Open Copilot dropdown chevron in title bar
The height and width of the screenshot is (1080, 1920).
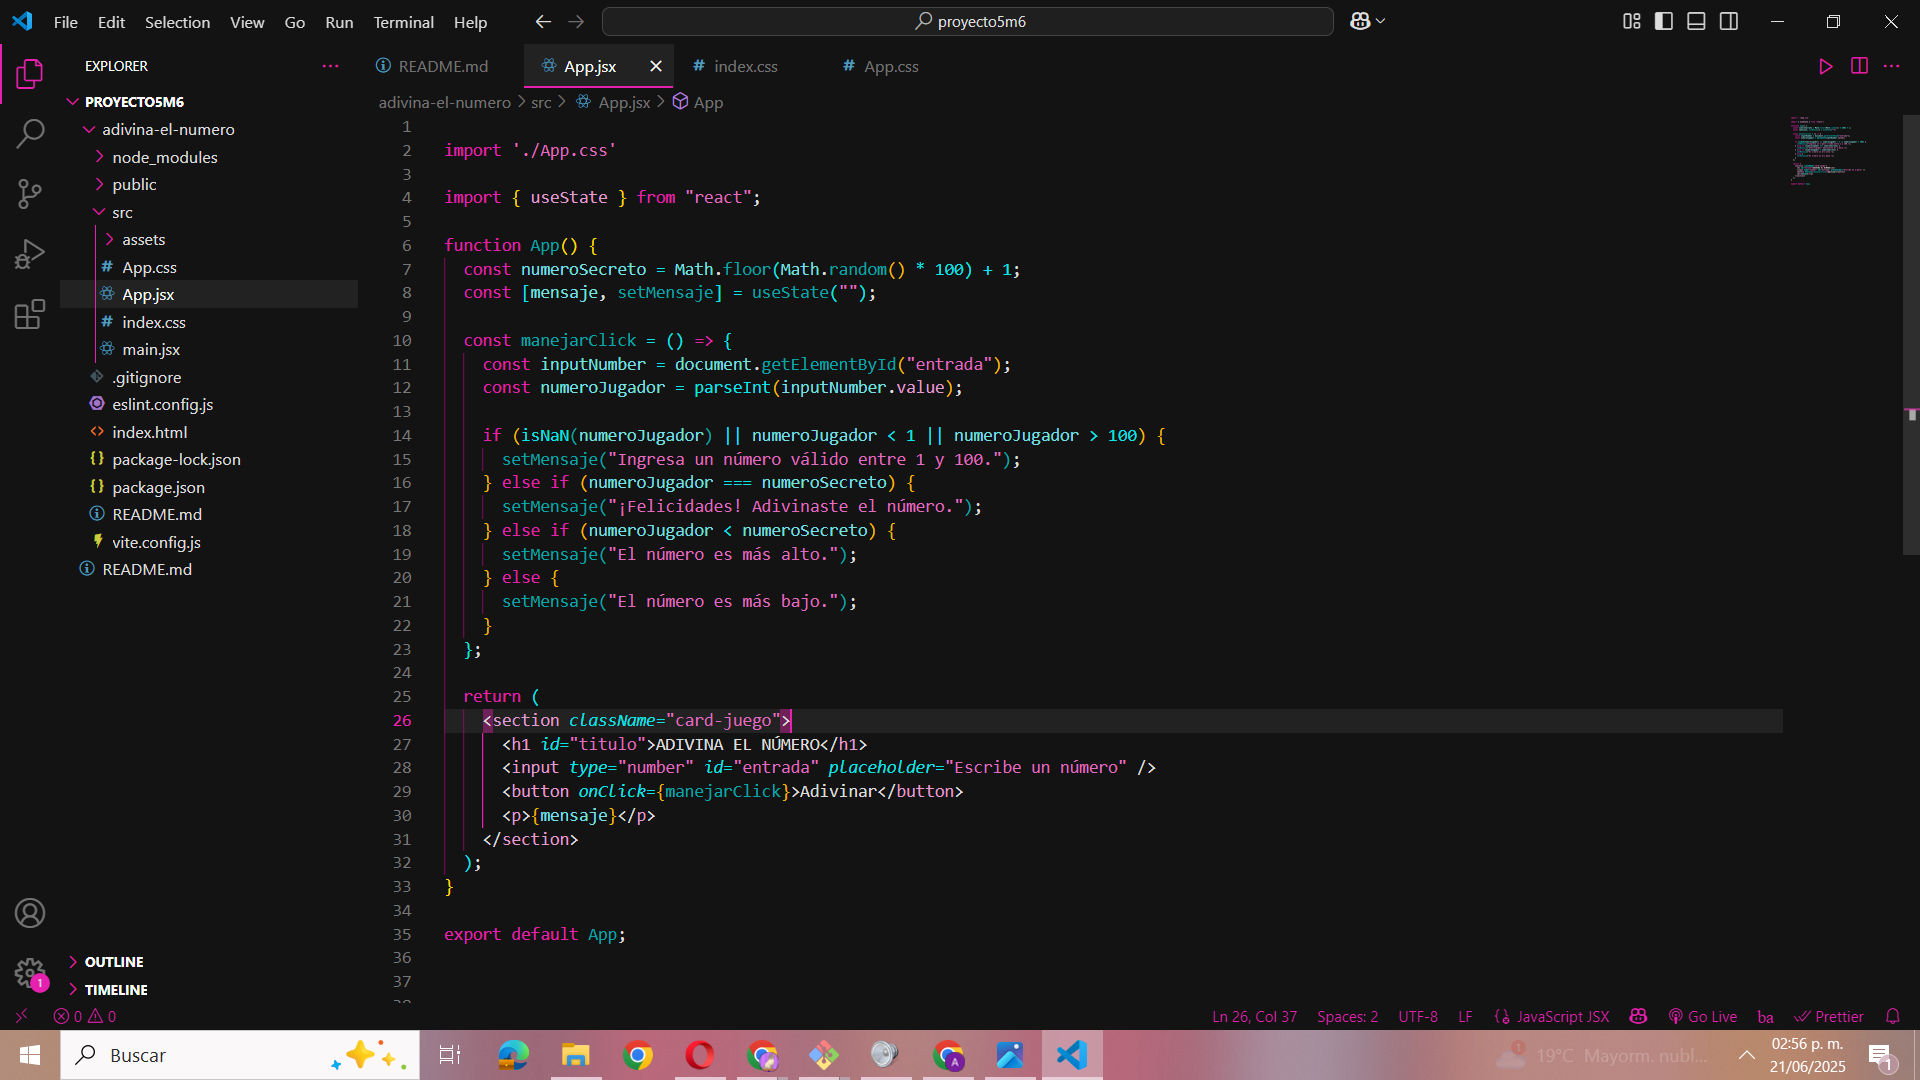click(x=1381, y=21)
